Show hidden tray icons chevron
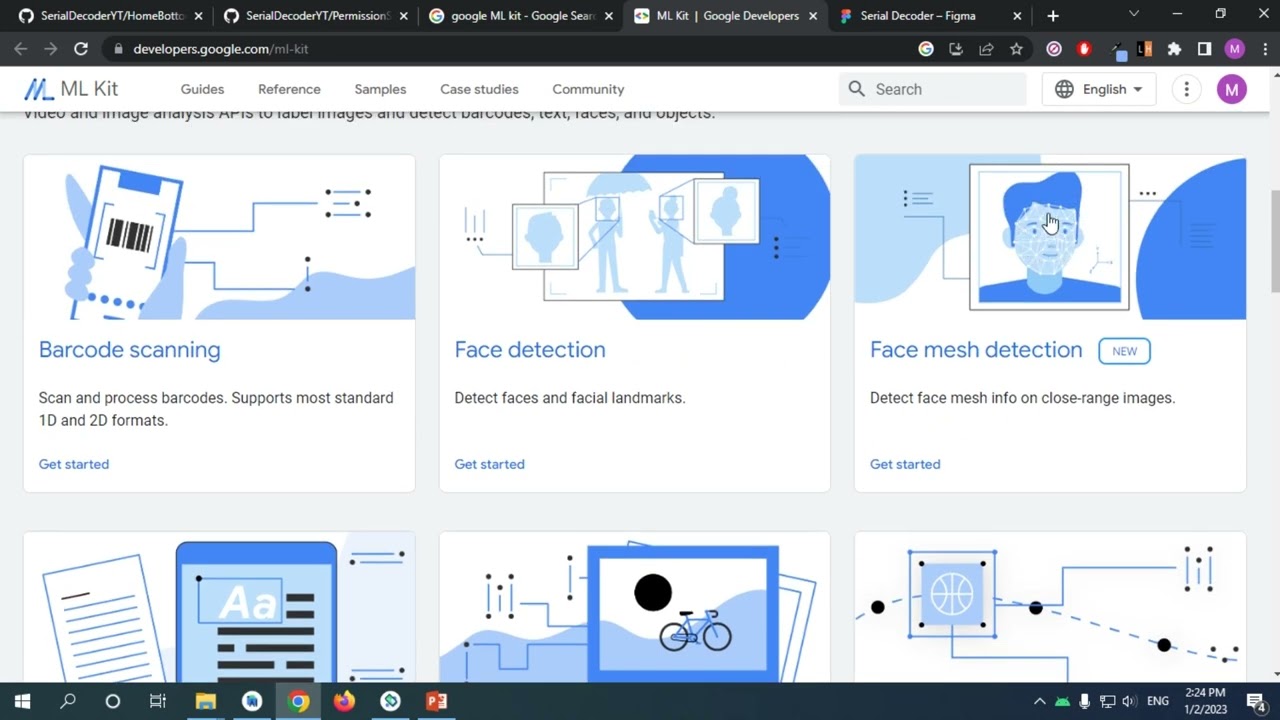Screen dimensions: 1280x720 coord(1039,701)
